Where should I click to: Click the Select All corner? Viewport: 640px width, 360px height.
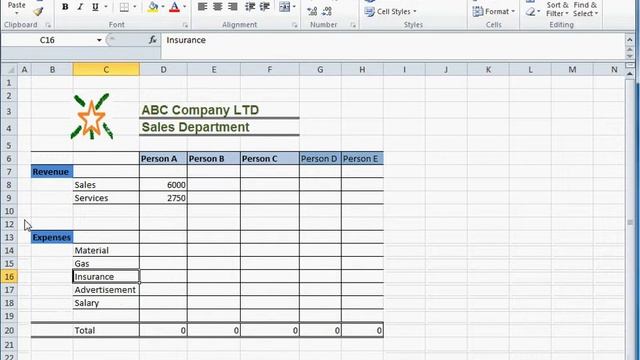9,70
